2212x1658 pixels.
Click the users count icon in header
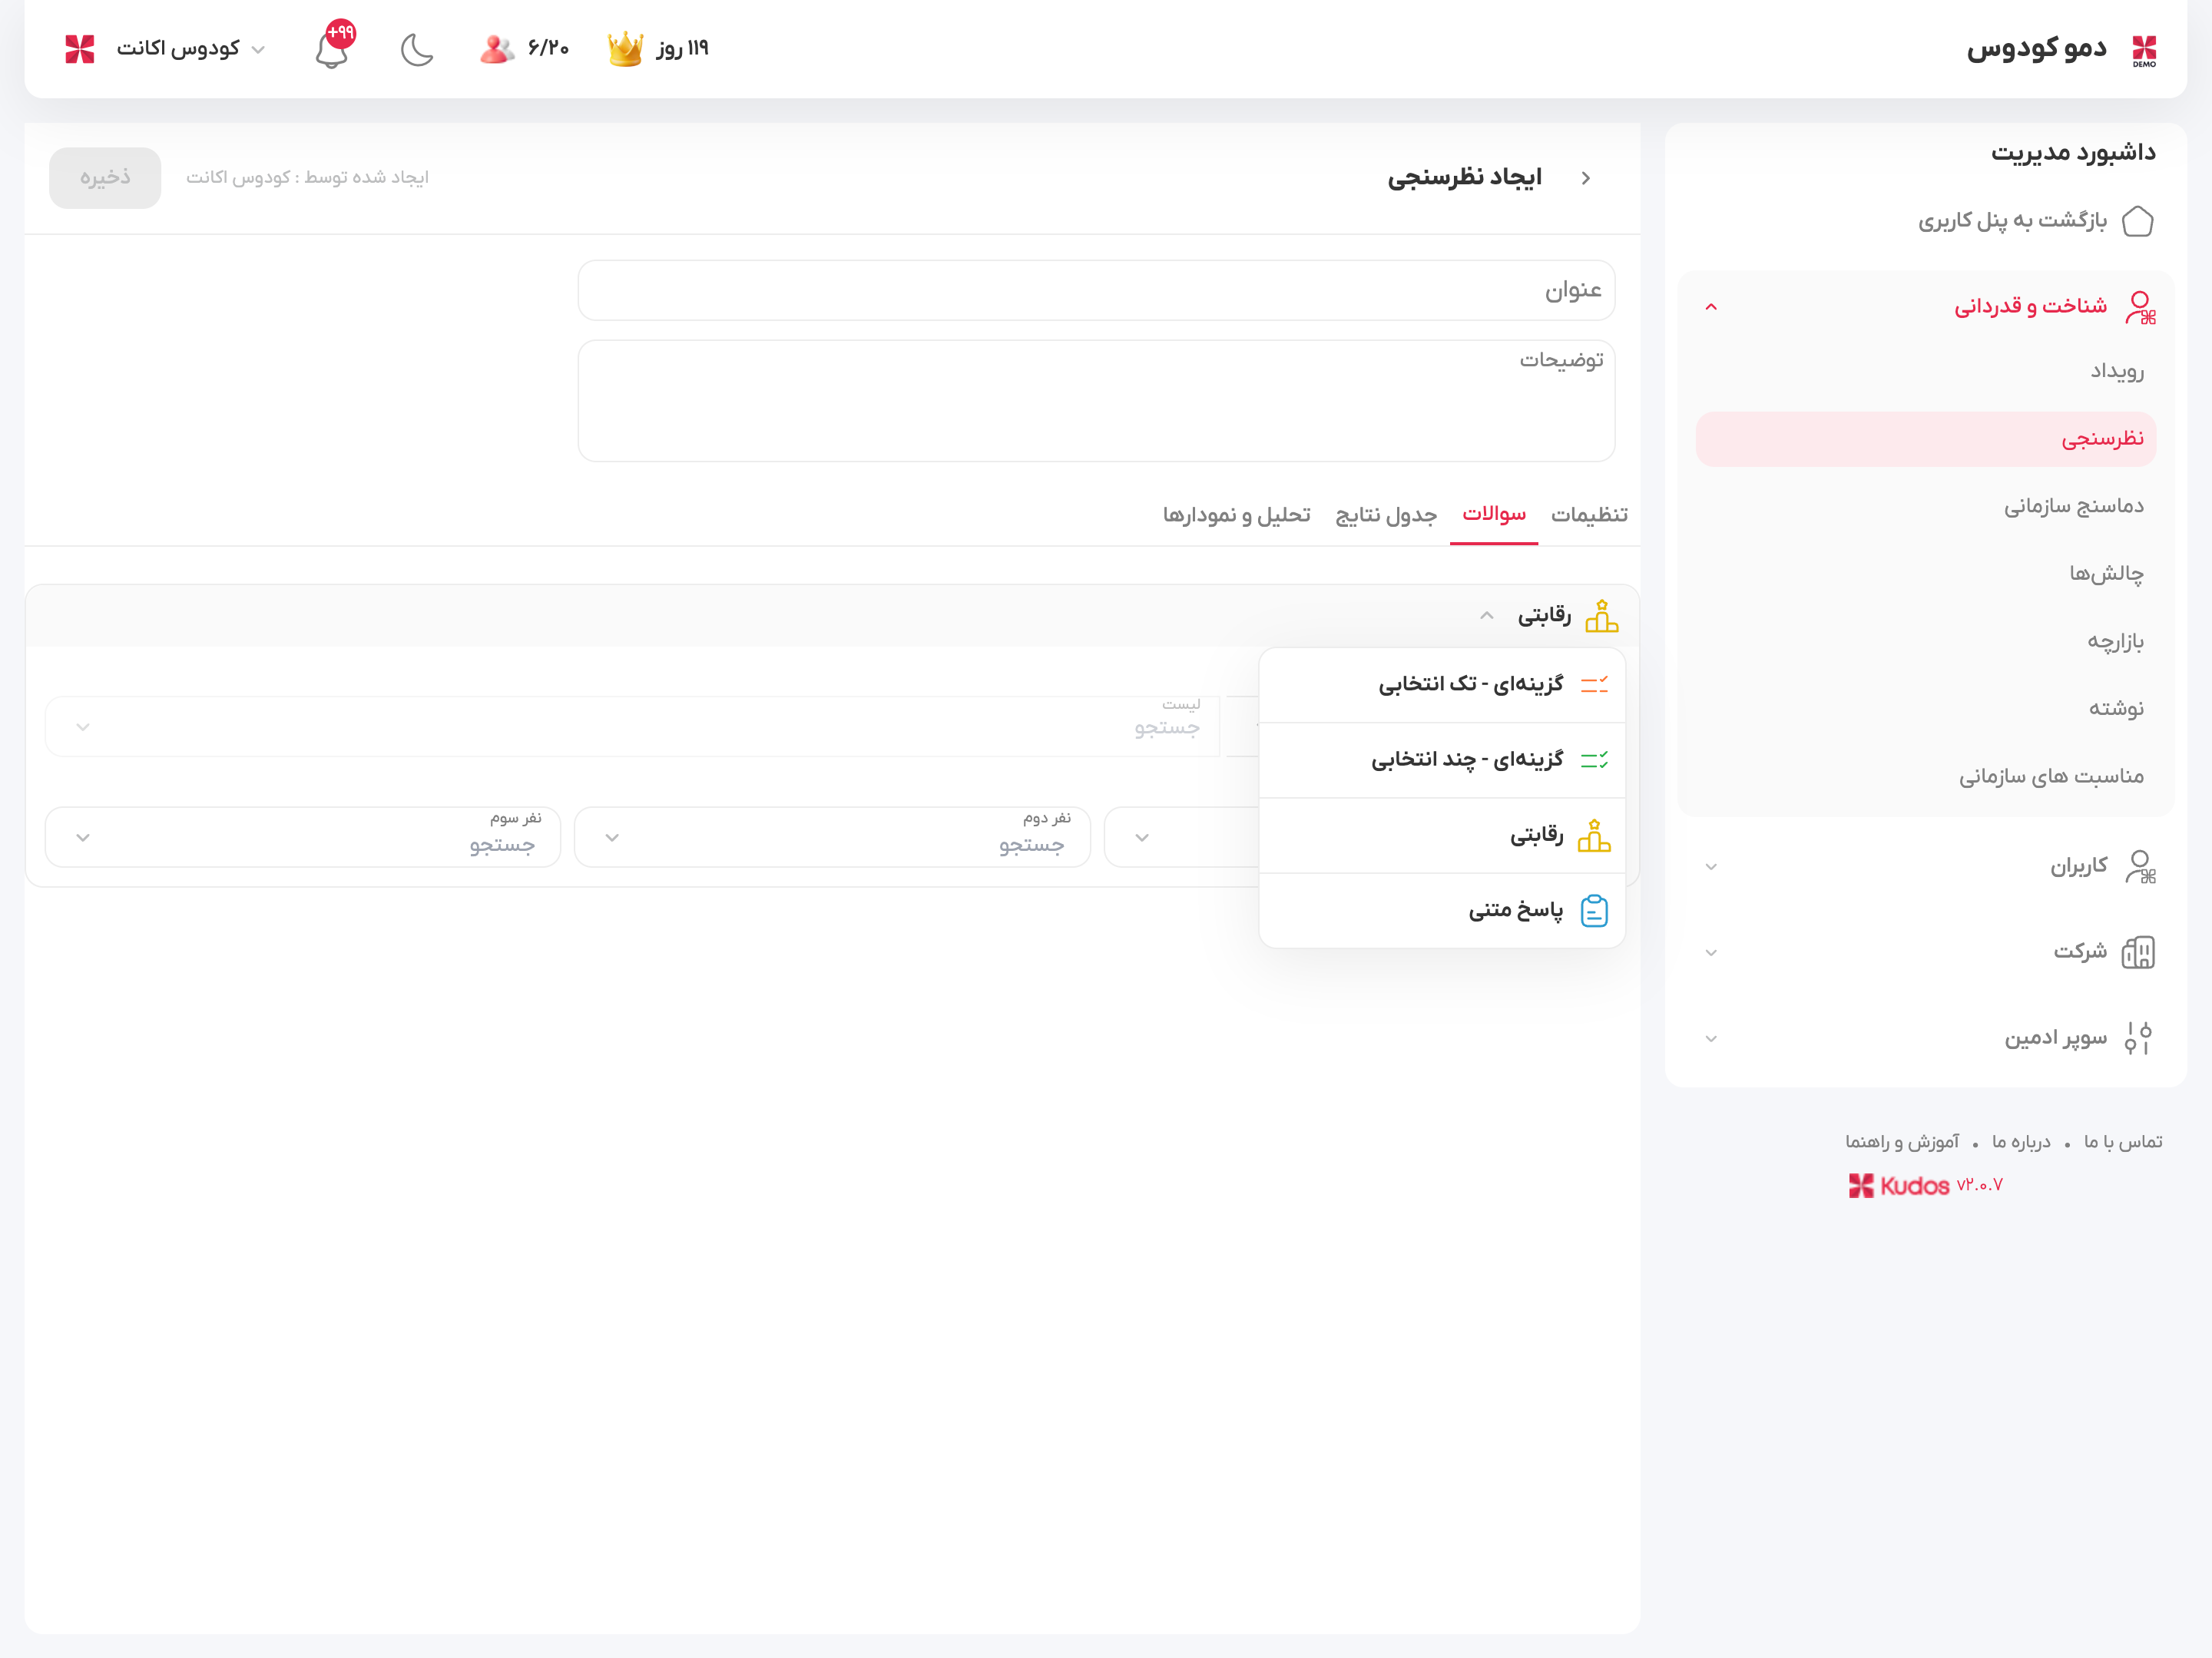click(x=496, y=48)
